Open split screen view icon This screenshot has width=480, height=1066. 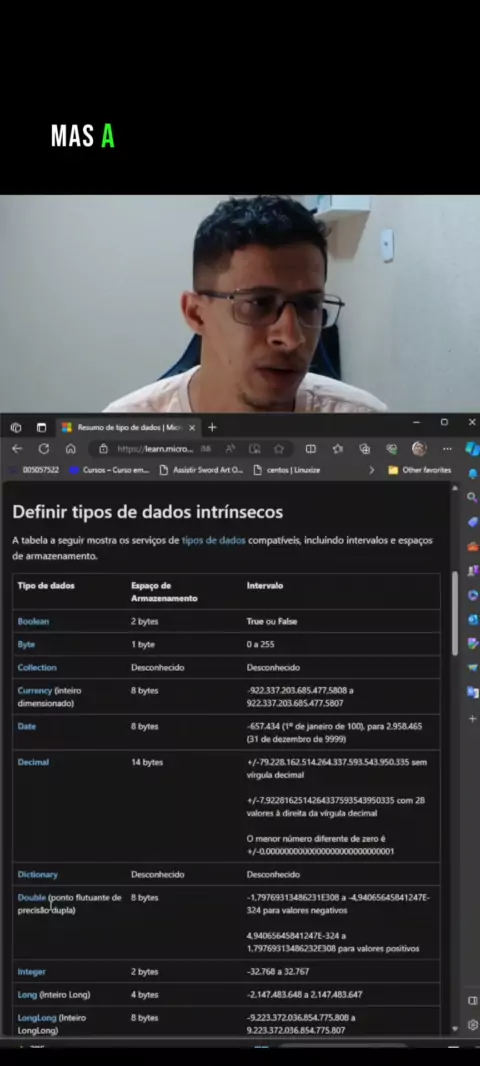tap(311, 449)
